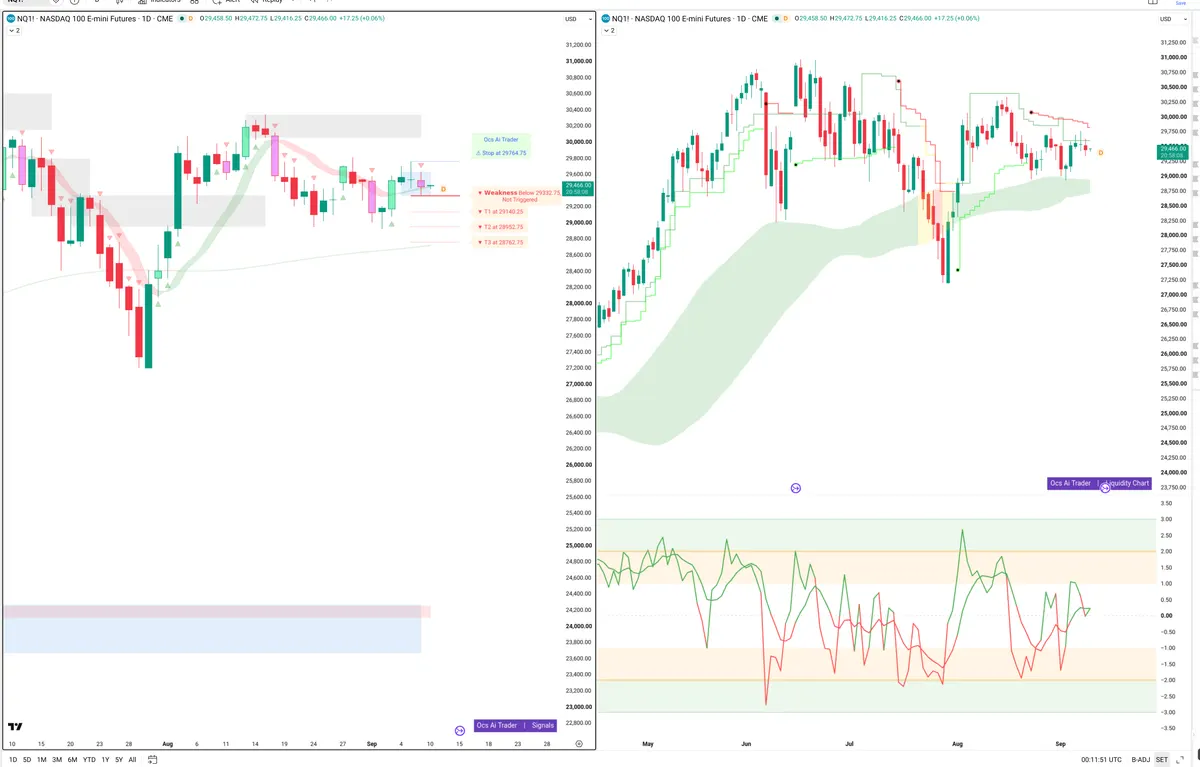The image size is (1200, 767).
Task: Click right chart current price label 29,466.00
Action: [x=1171, y=152]
